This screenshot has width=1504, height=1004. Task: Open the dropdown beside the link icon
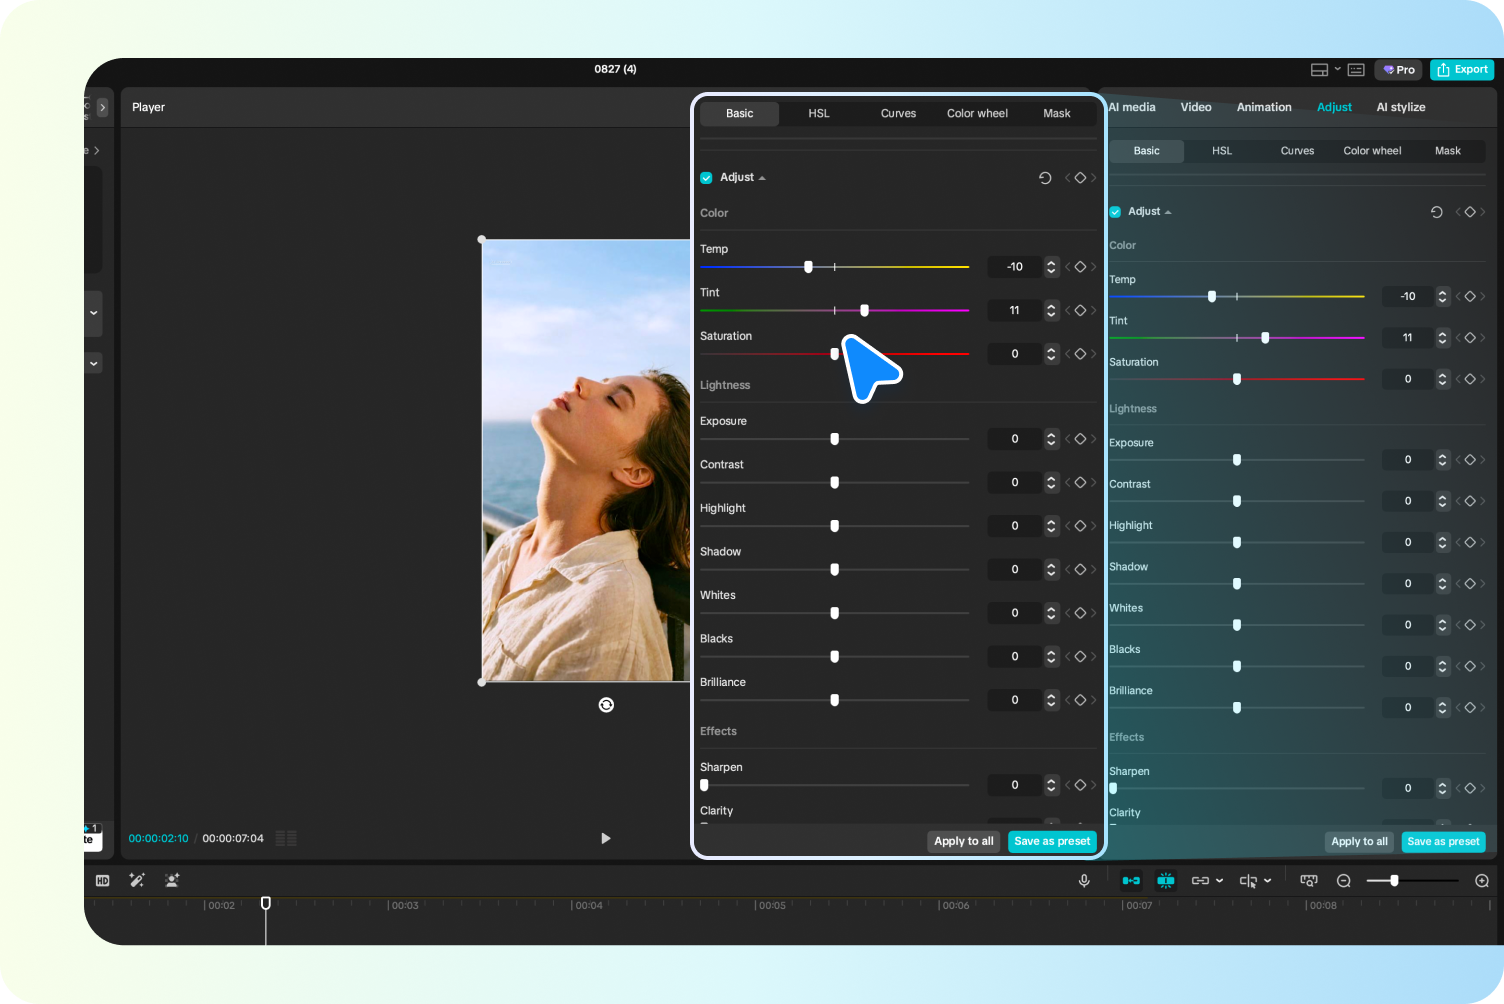[x=1220, y=881]
